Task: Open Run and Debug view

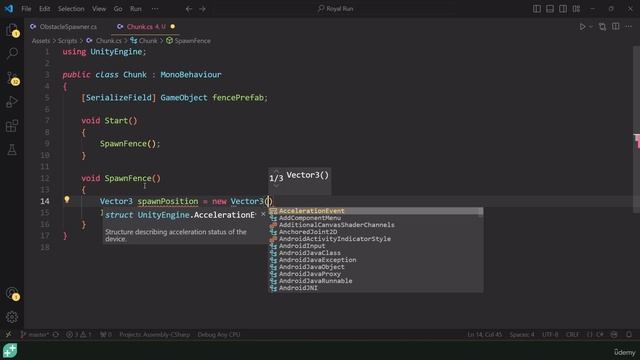Action: (x=12, y=102)
